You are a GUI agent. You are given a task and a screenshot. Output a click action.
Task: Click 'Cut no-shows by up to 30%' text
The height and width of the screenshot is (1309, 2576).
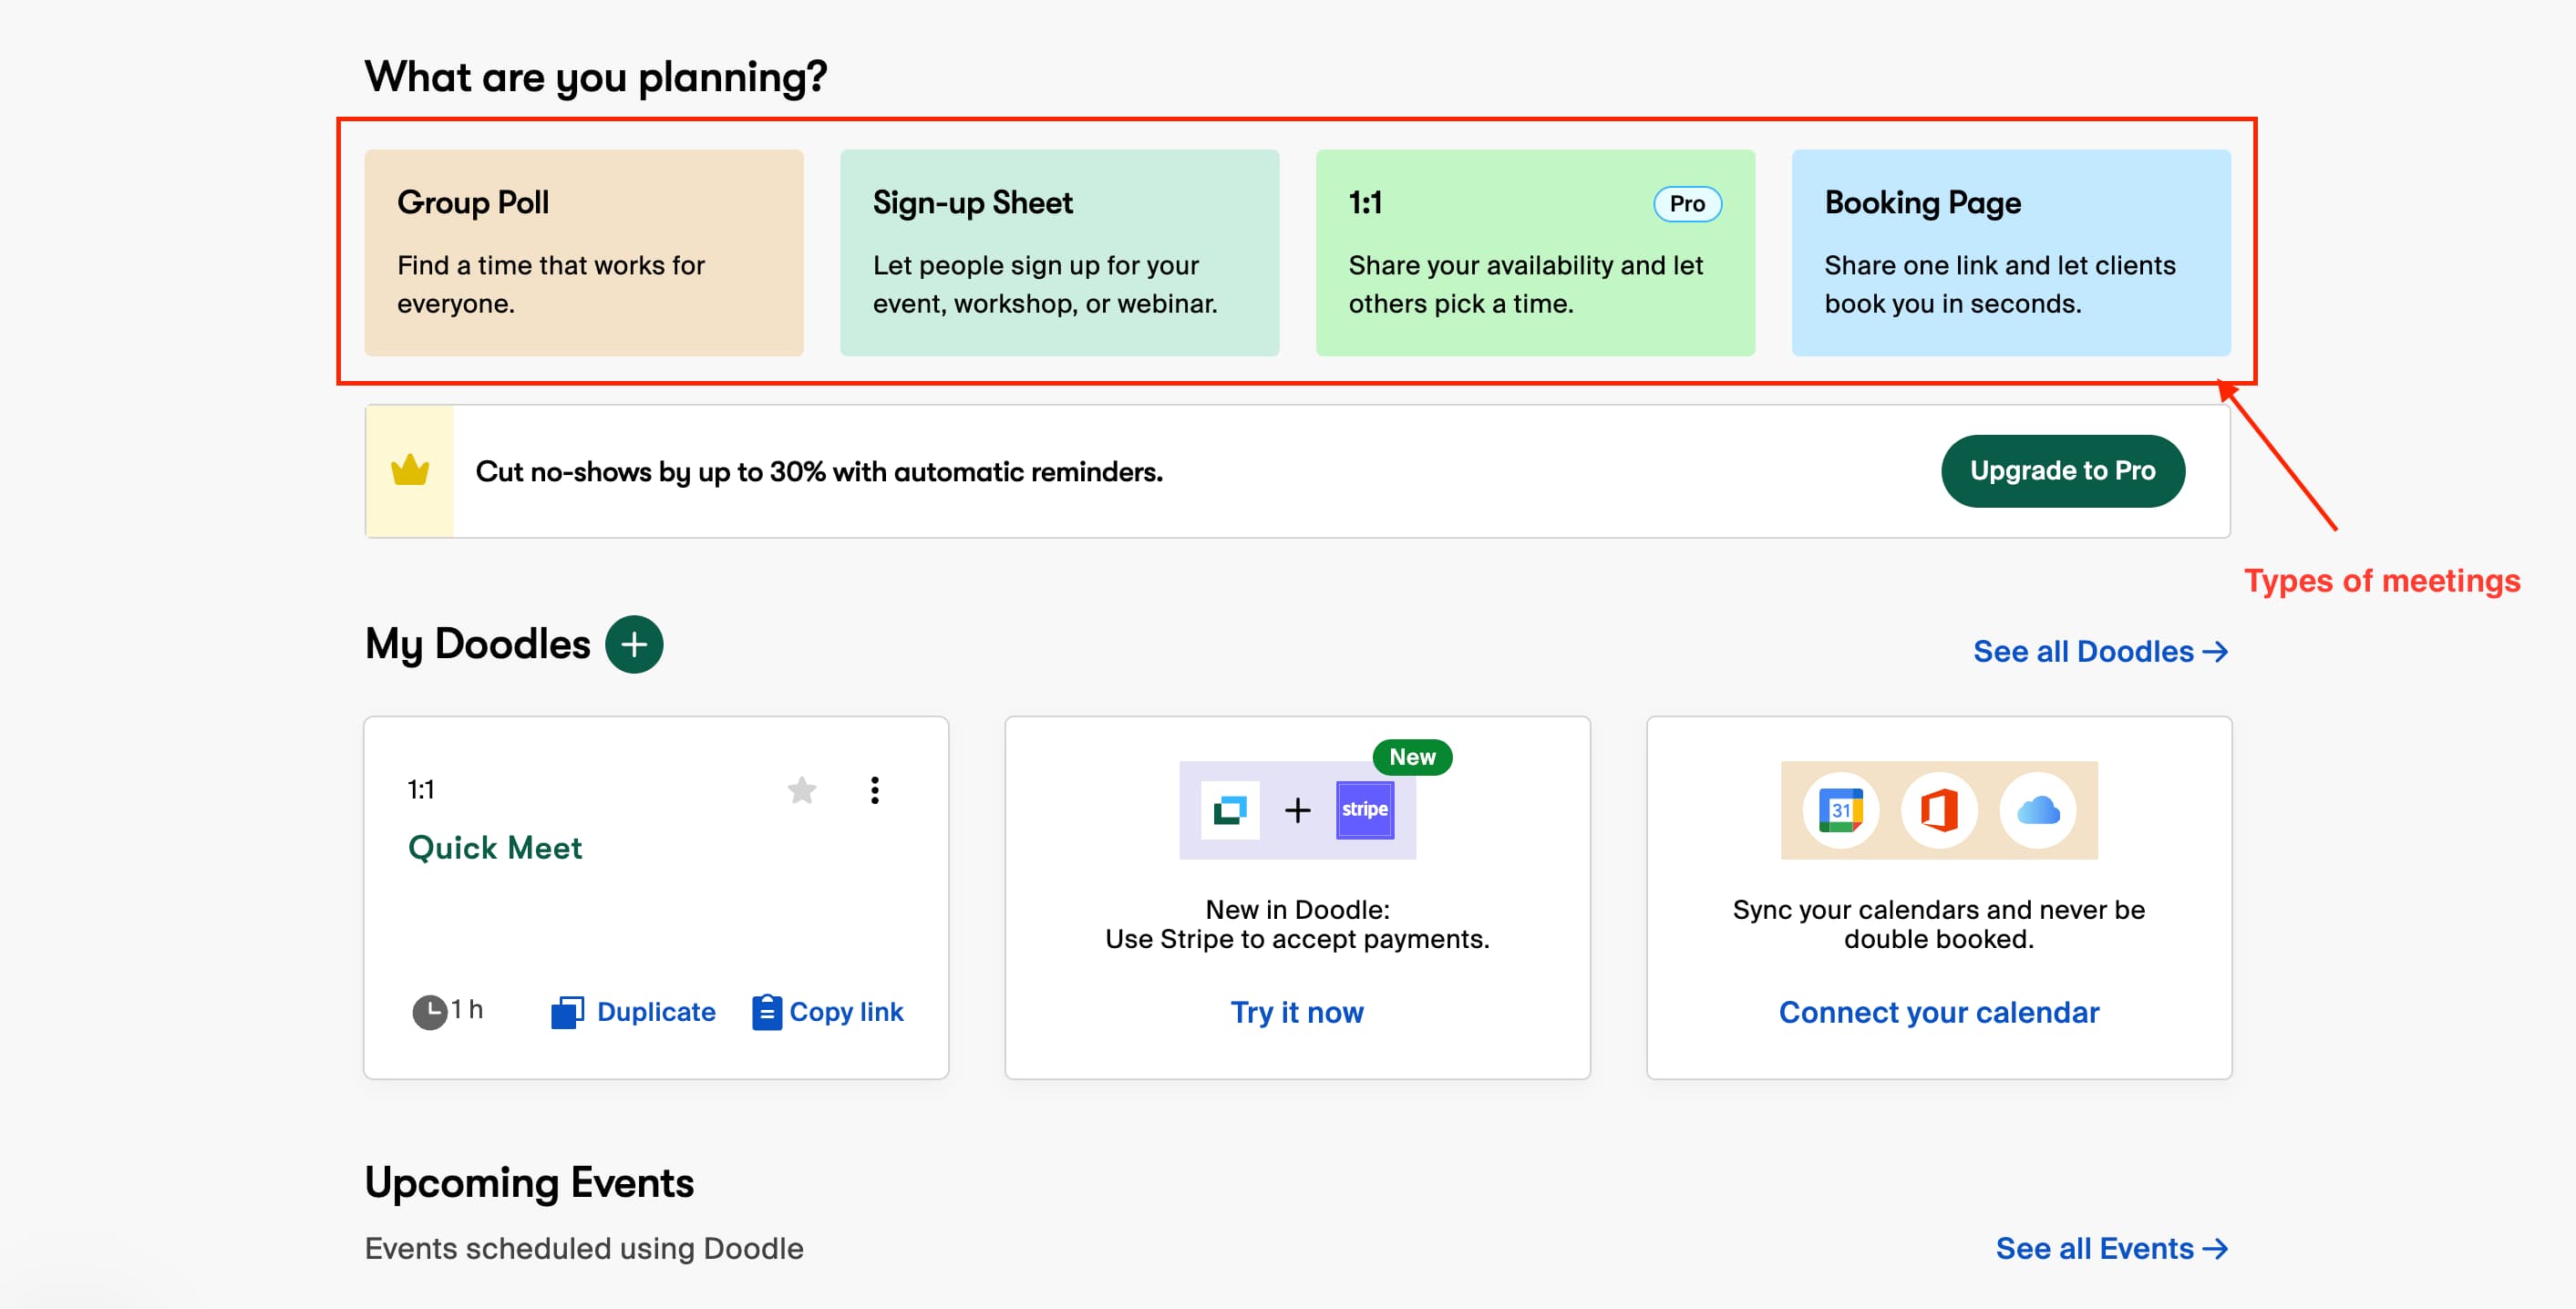tap(819, 472)
